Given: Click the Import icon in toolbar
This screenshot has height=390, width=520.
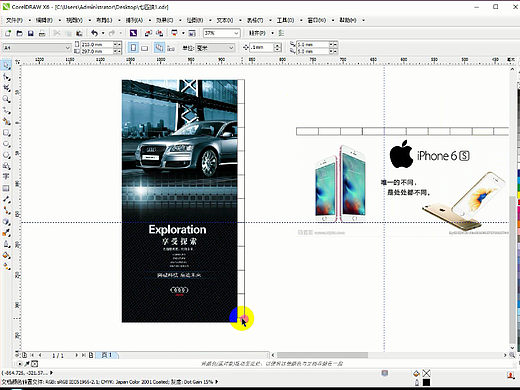Looking at the screenshot, I should 148,33.
